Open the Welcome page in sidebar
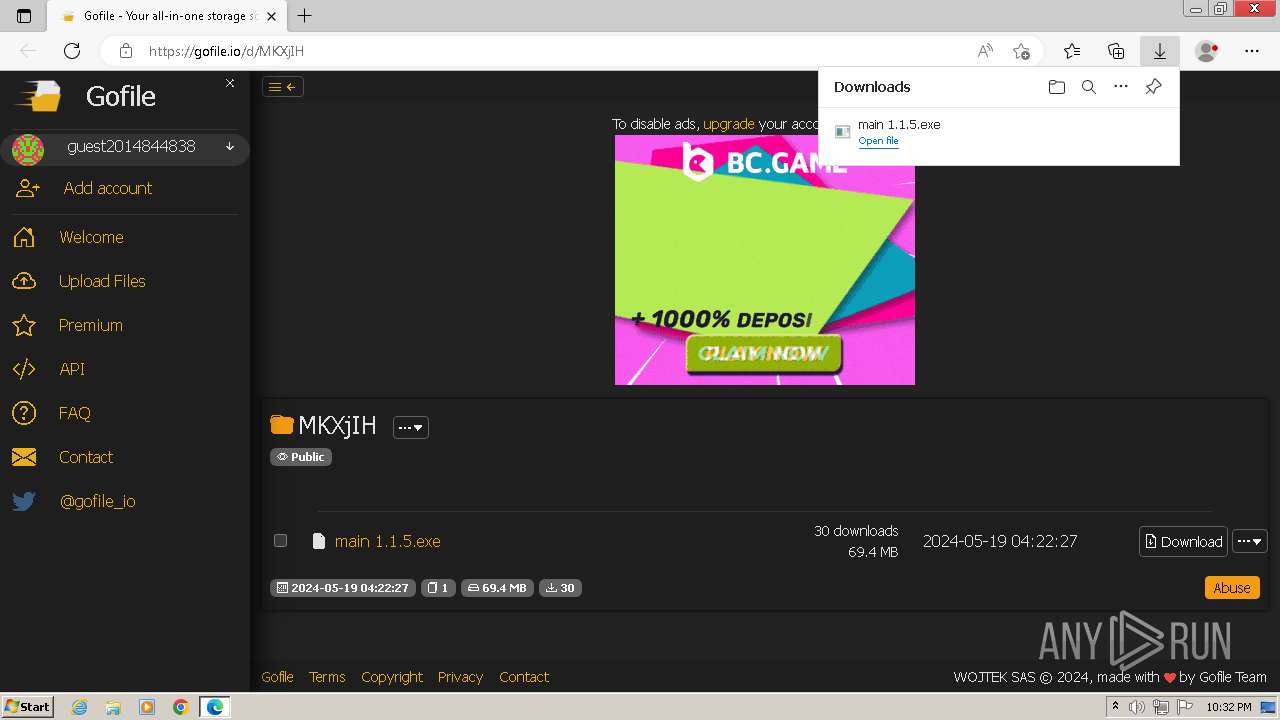1280x720 pixels. click(91, 237)
